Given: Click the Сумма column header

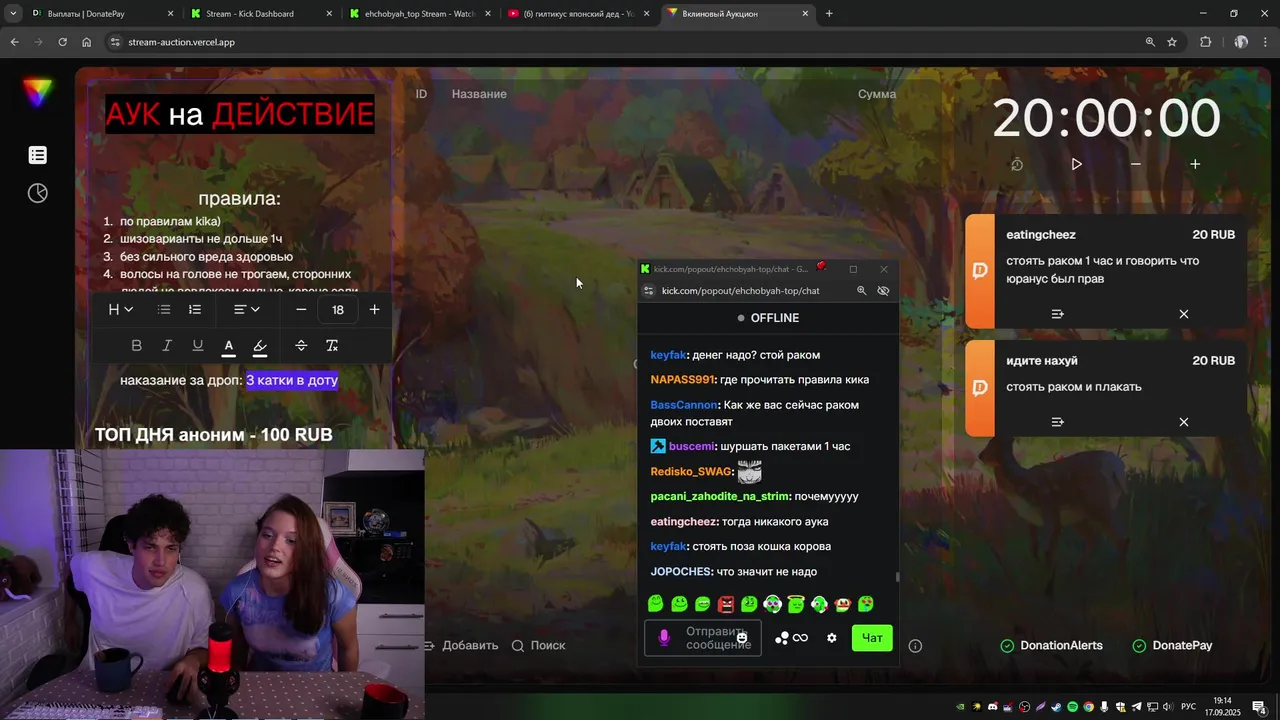Looking at the screenshot, I should pos(877,94).
